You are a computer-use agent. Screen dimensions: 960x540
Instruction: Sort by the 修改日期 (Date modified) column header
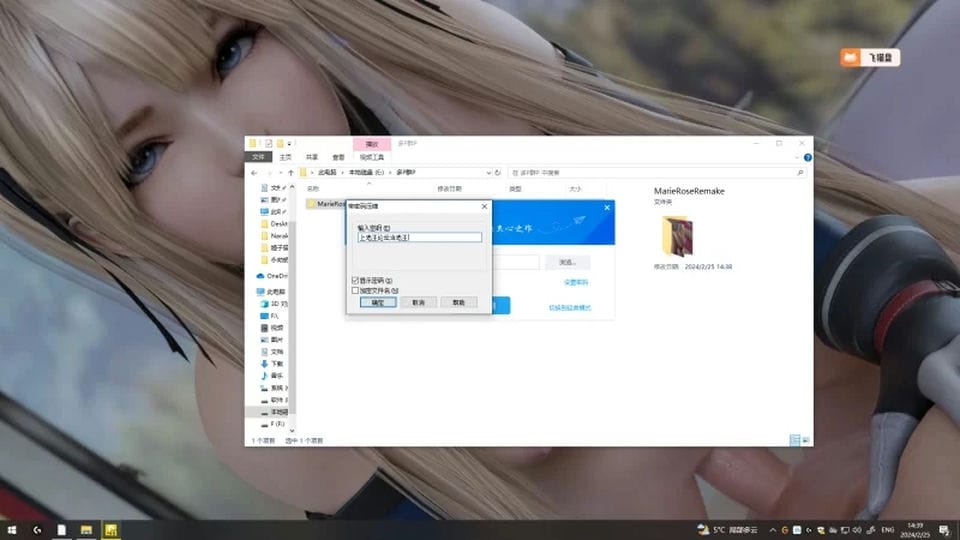pyautogui.click(x=449, y=189)
